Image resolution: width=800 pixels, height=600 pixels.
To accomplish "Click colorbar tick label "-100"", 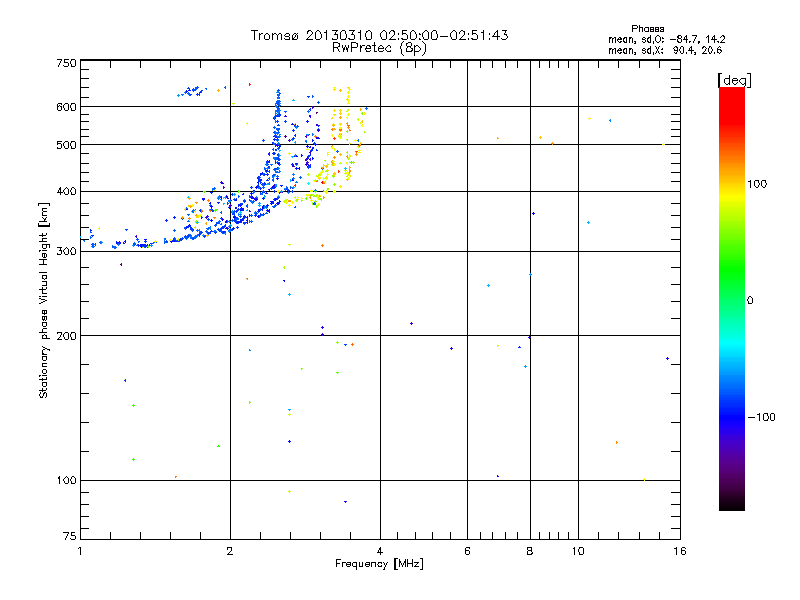I will pyautogui.click(x=761, y=417).
